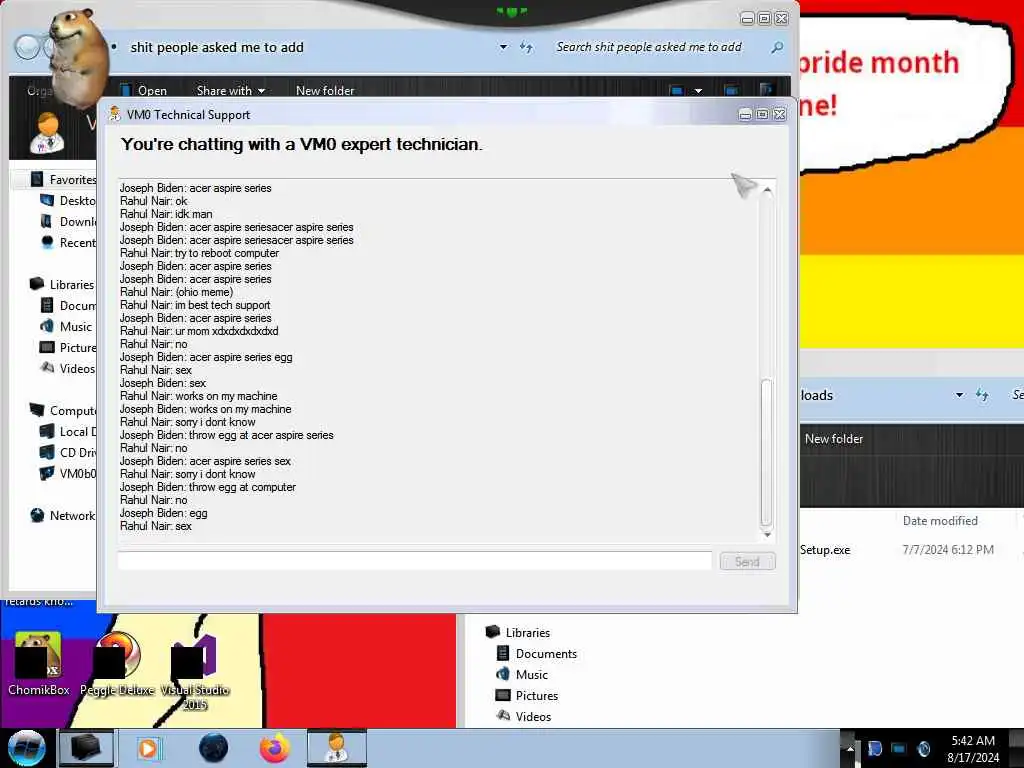The image size is (1024, 768).
Task: Open the Windows Start orb
Action: 26,748
